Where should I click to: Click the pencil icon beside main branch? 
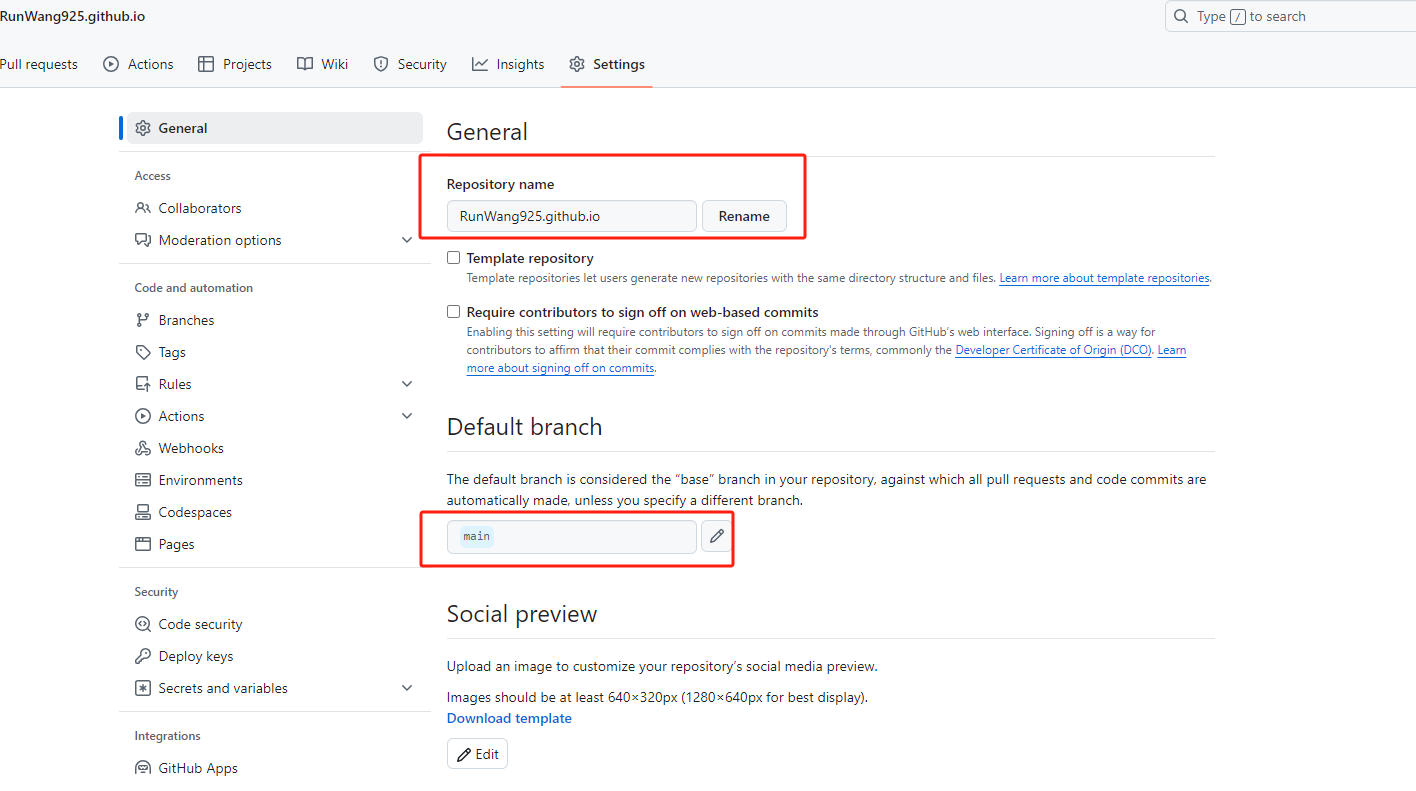pyautogui.click(x=716, y=537)
